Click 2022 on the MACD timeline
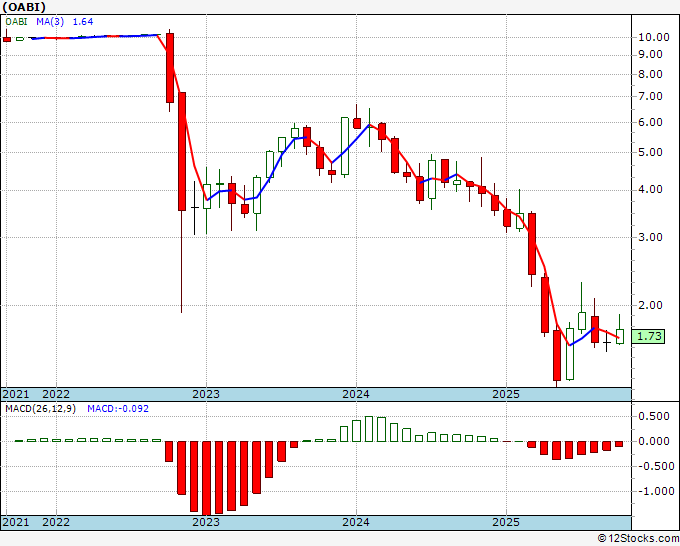Viewport: 680px width, 546px height. [56, 522]
